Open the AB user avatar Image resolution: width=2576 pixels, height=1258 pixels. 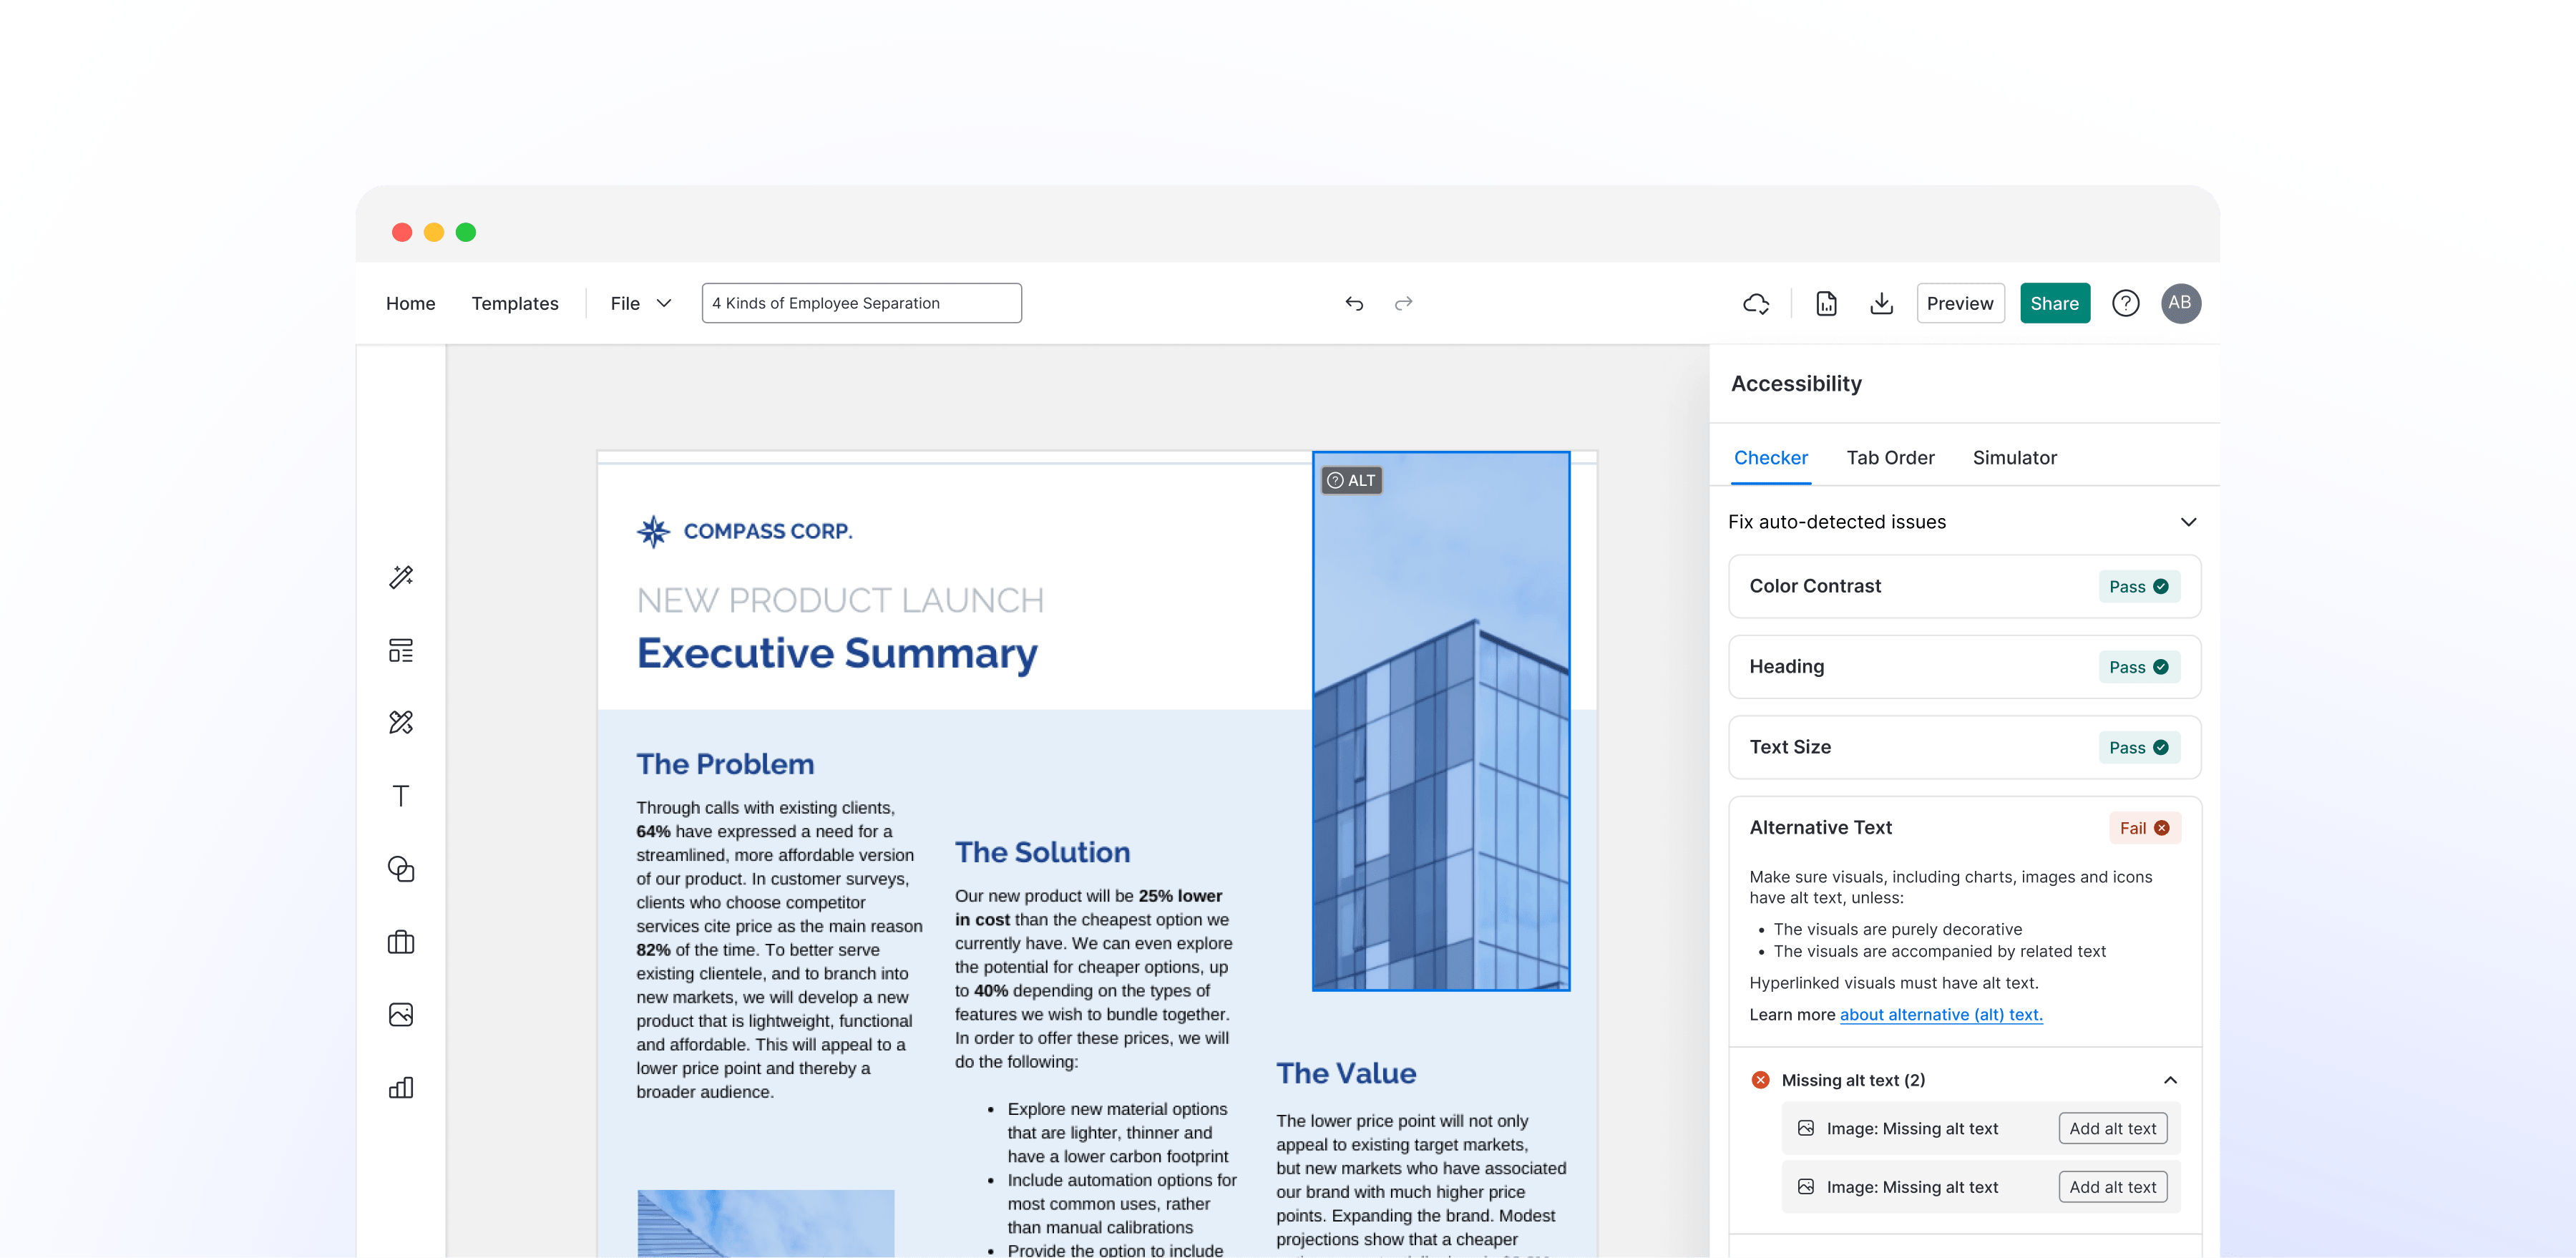click(x=2180, y=303)
